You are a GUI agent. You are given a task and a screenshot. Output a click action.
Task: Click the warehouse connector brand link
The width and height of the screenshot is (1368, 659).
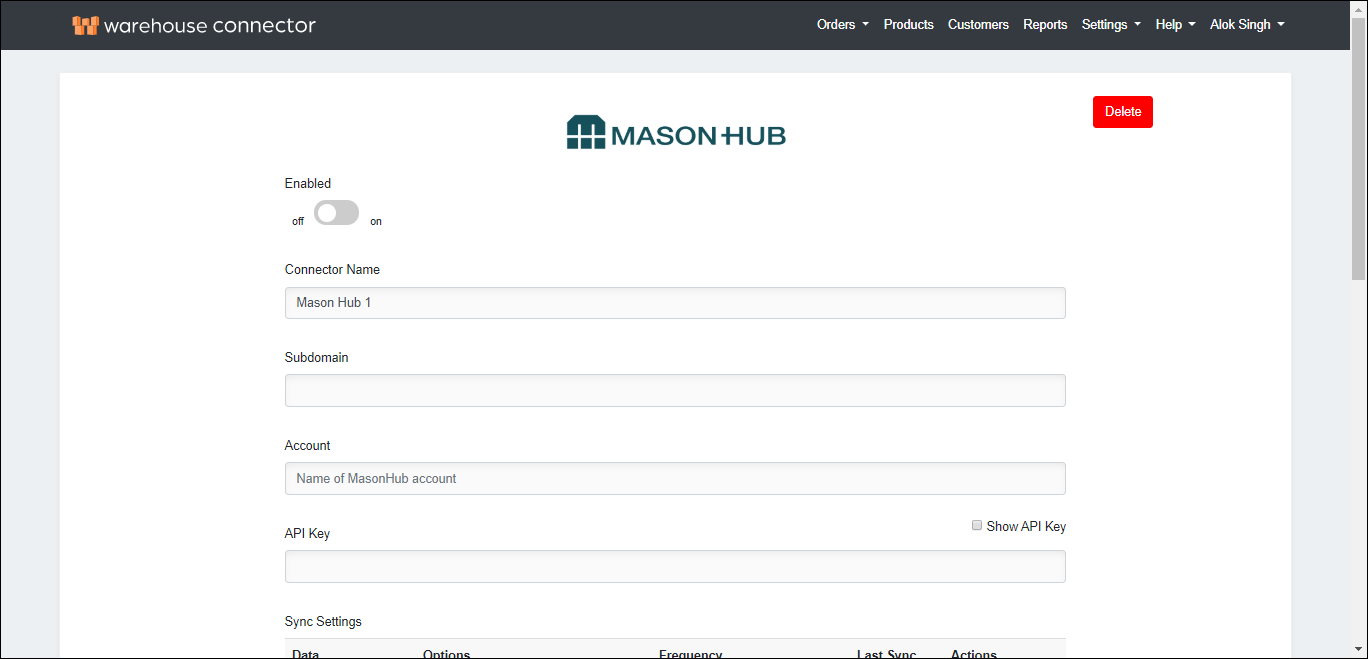click(194, 25)
